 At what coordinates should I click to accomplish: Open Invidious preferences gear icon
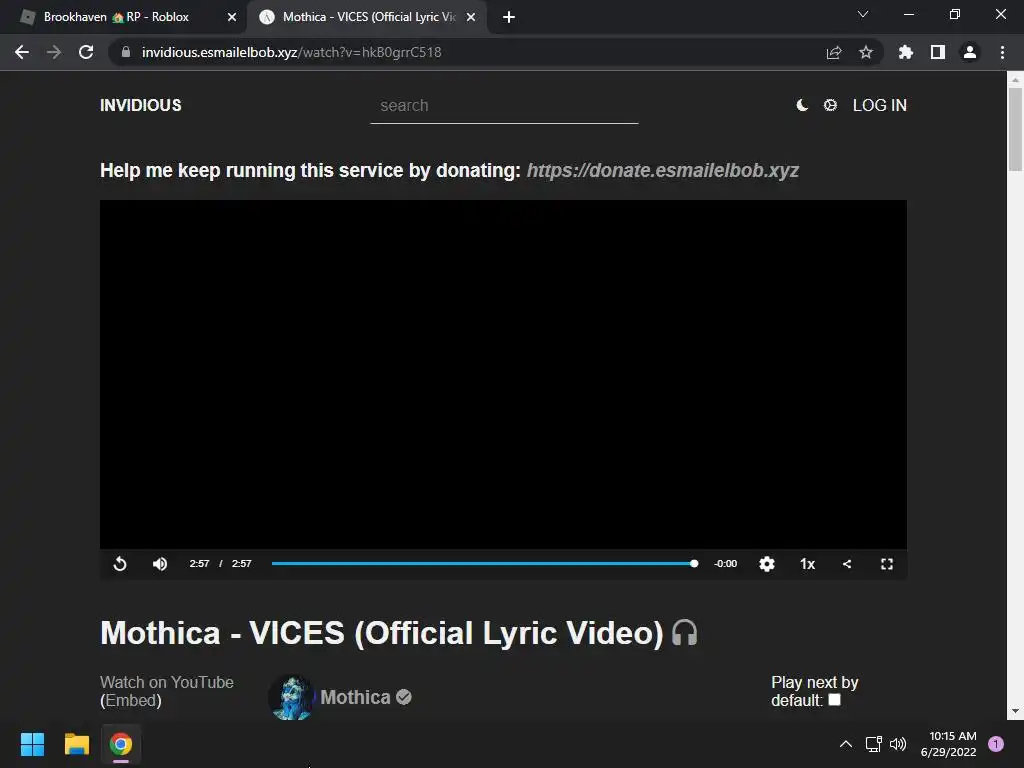[830, 105]
